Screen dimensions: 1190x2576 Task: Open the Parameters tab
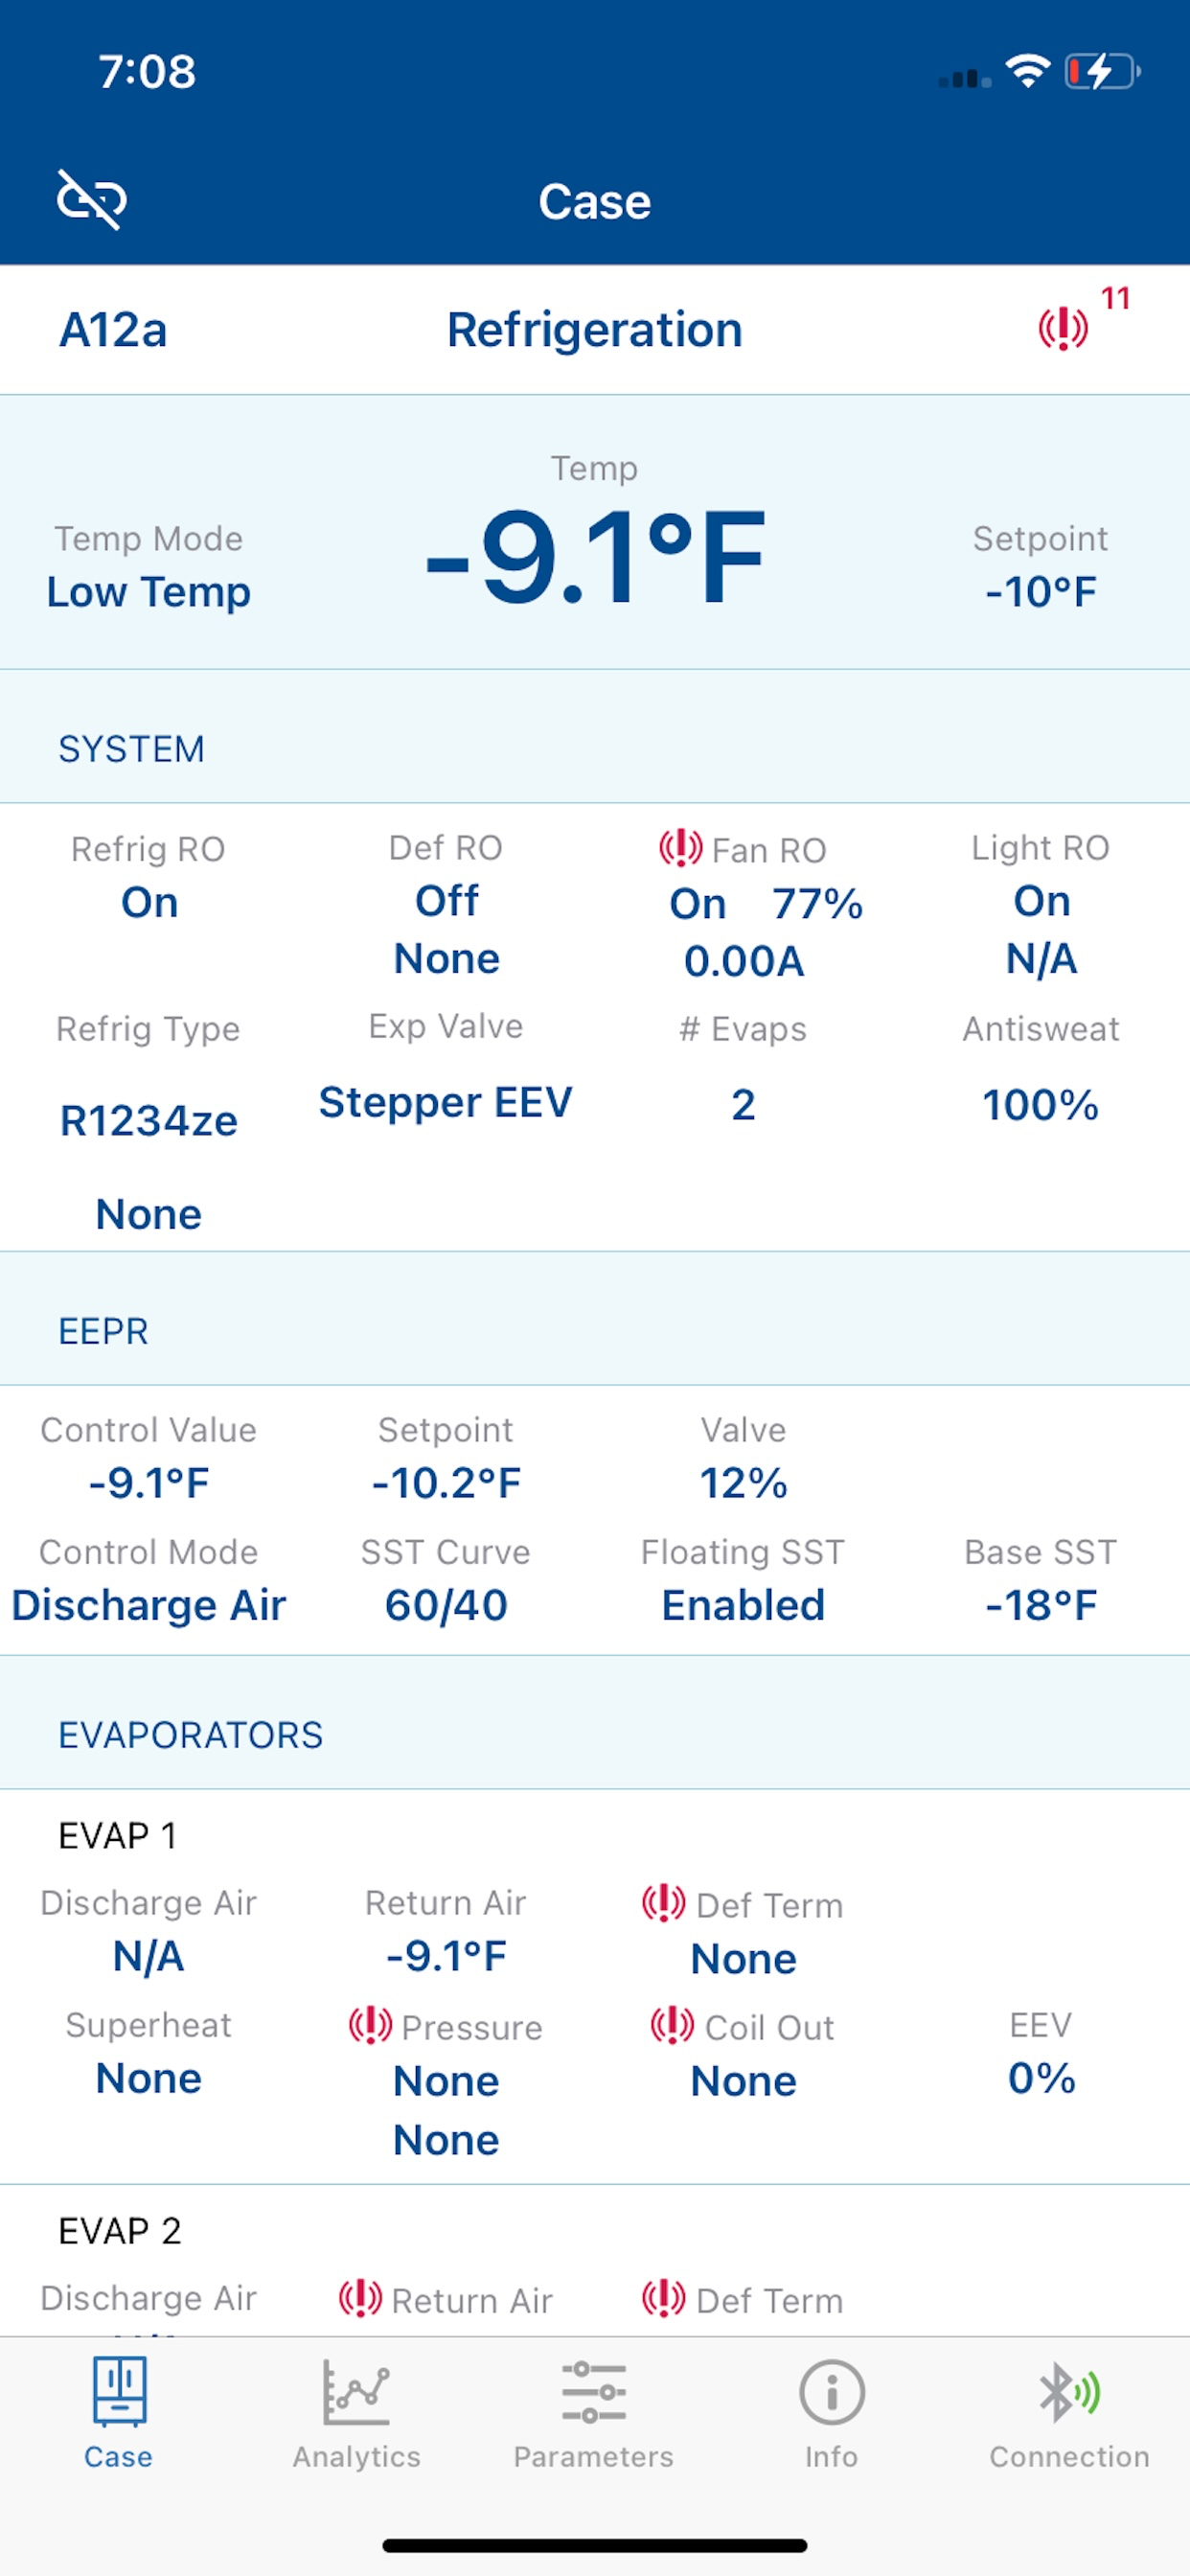click(x=594, y=2412)
